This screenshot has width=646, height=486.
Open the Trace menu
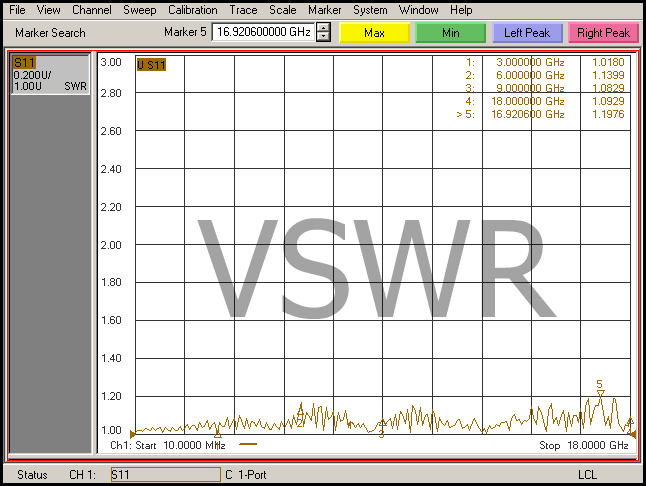click(x=243, y=10)
